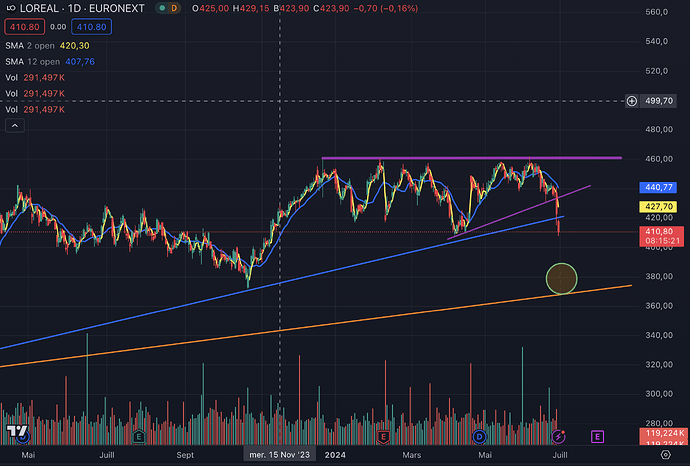Click the blue D dividend marker

click(x=479, y=437)
